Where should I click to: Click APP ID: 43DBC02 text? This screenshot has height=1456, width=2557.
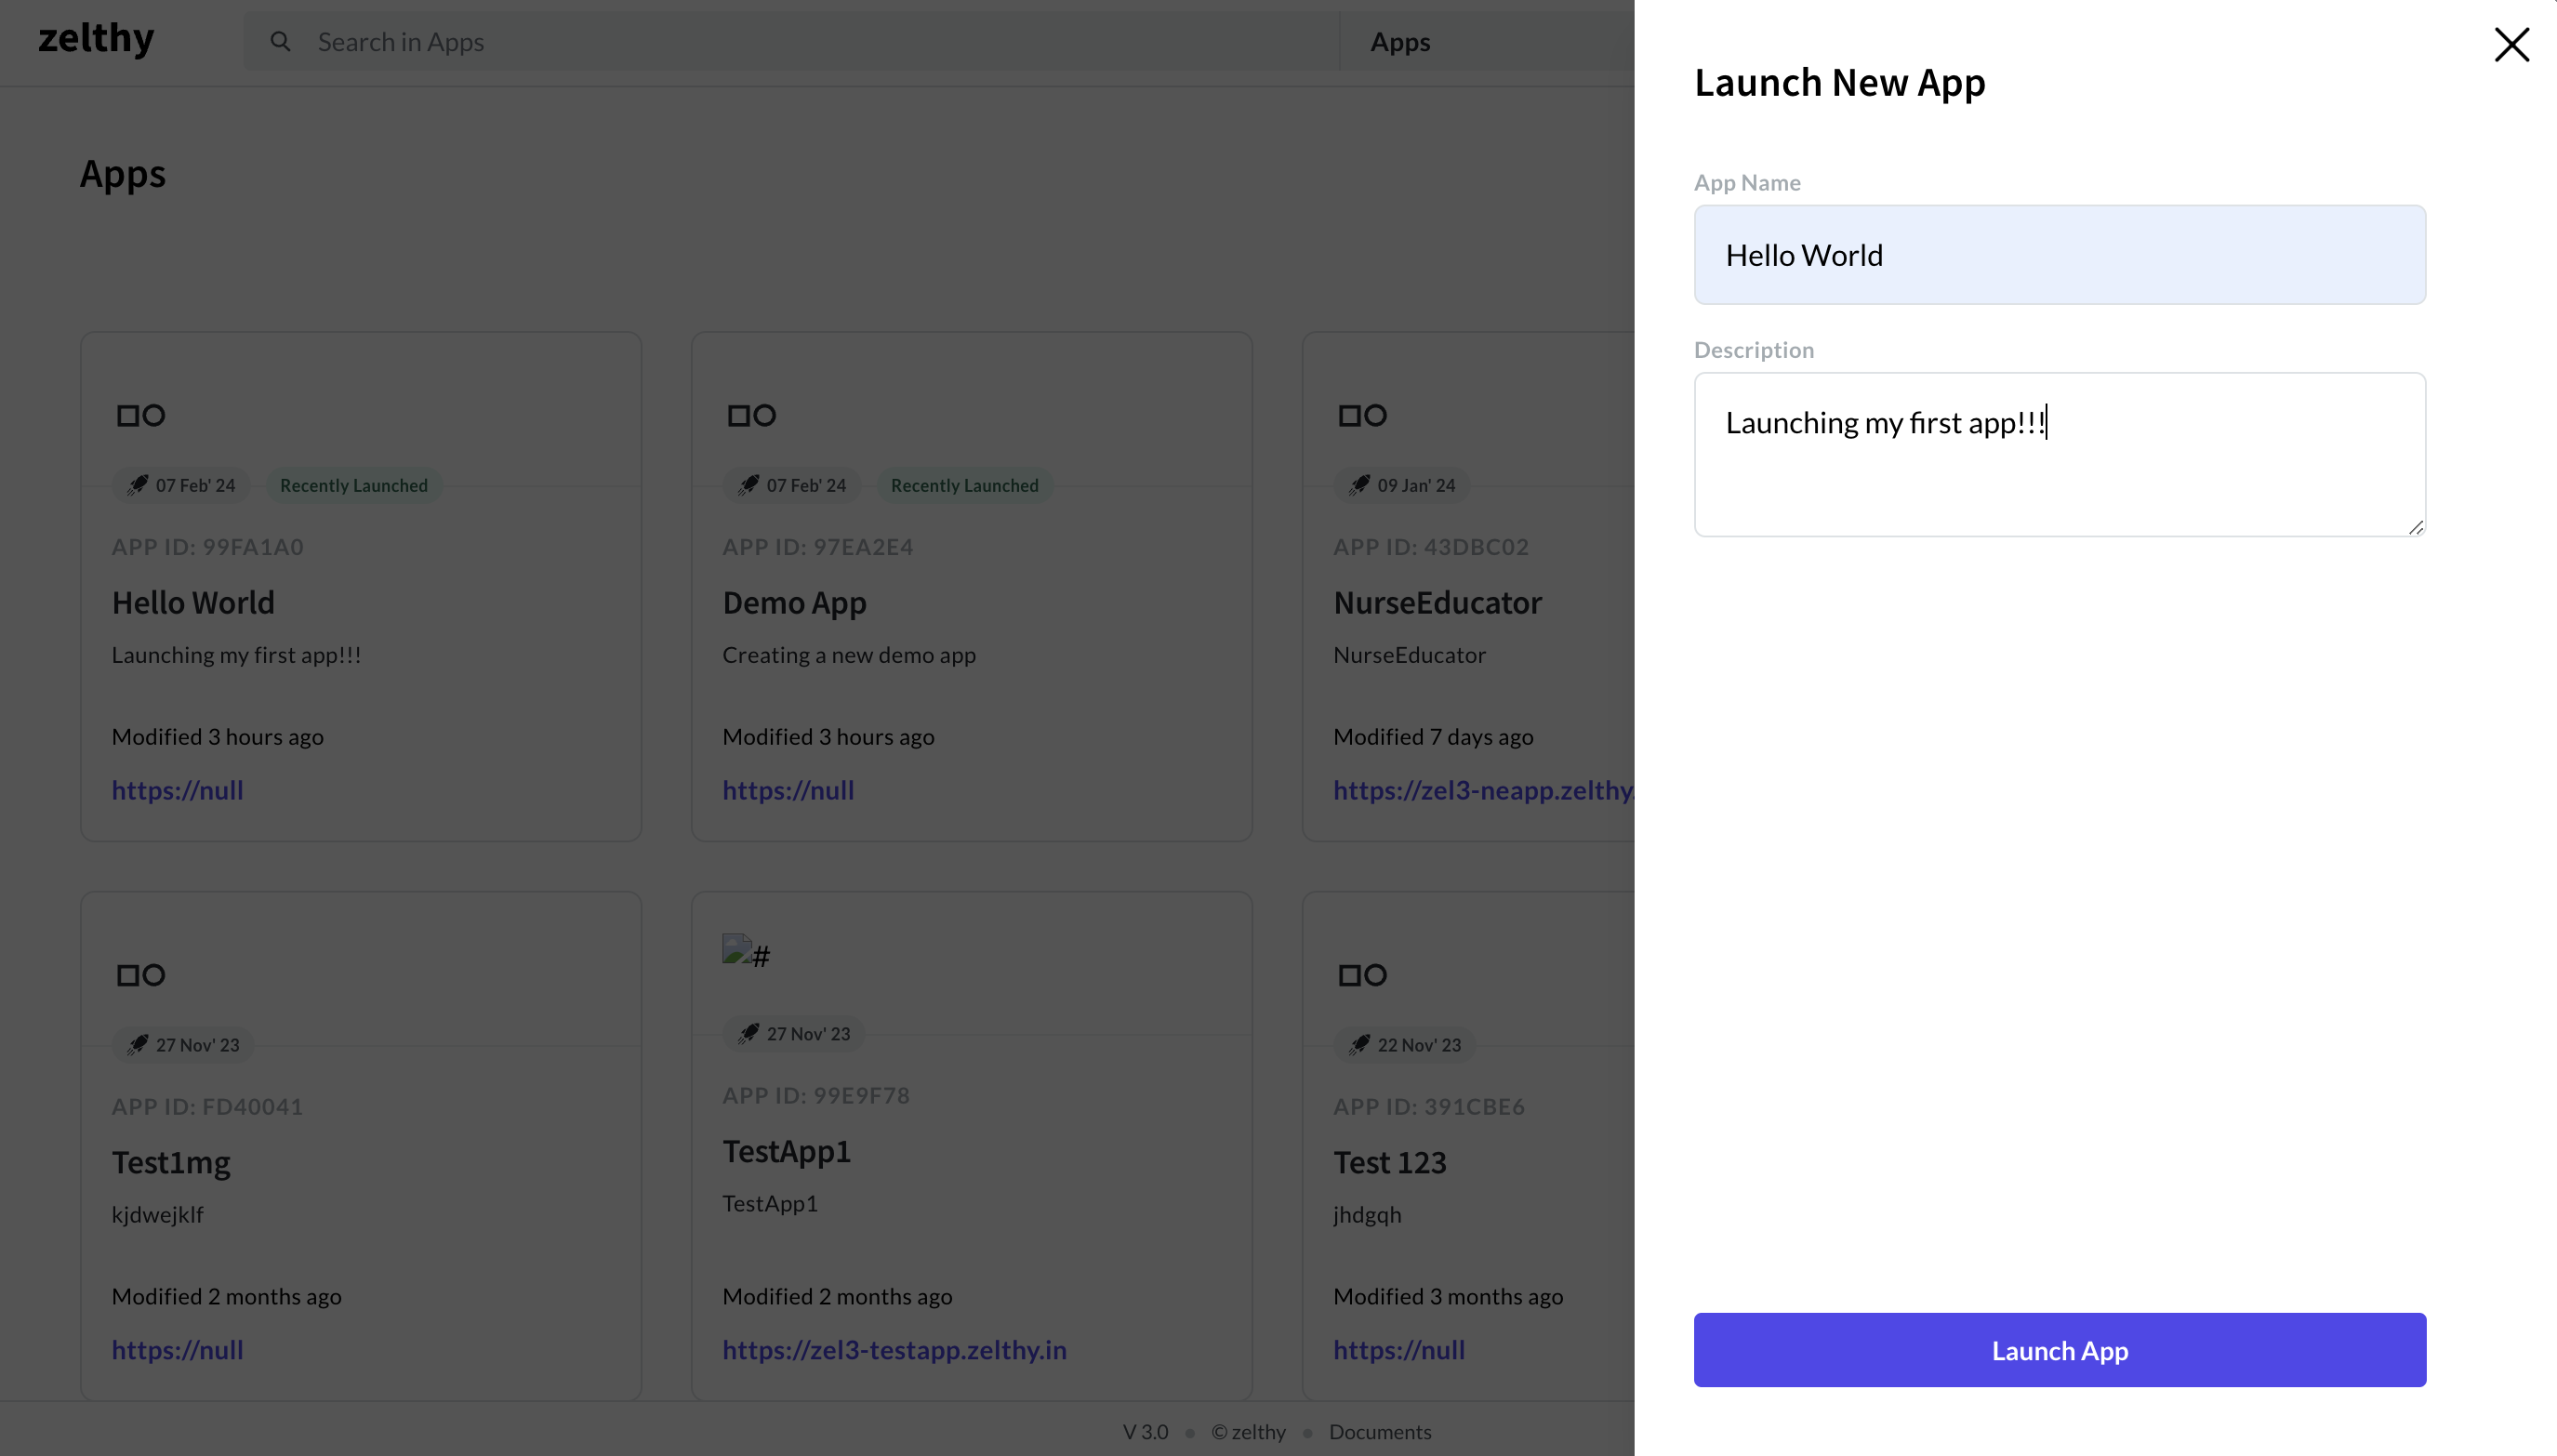click(x=1431, y=547)
